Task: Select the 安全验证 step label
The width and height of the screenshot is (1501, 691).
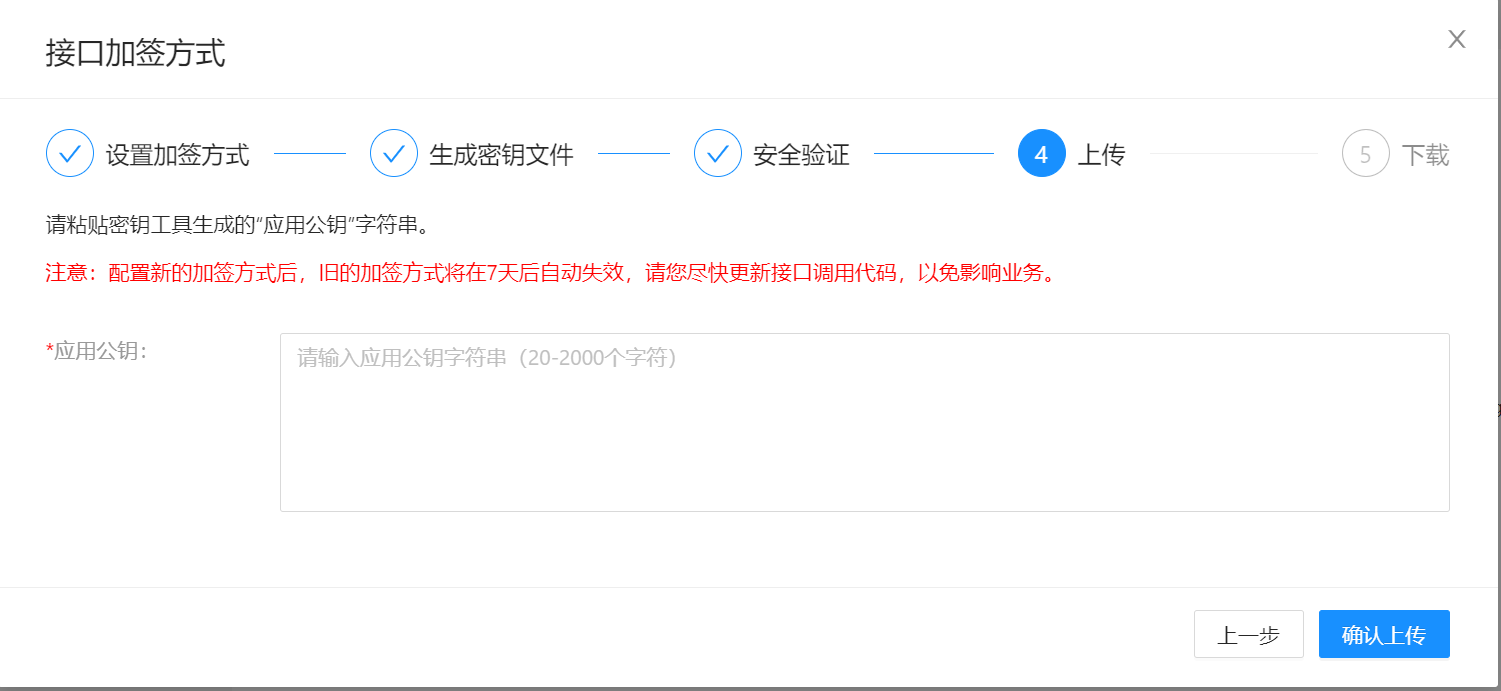Action: coord(802,155)
